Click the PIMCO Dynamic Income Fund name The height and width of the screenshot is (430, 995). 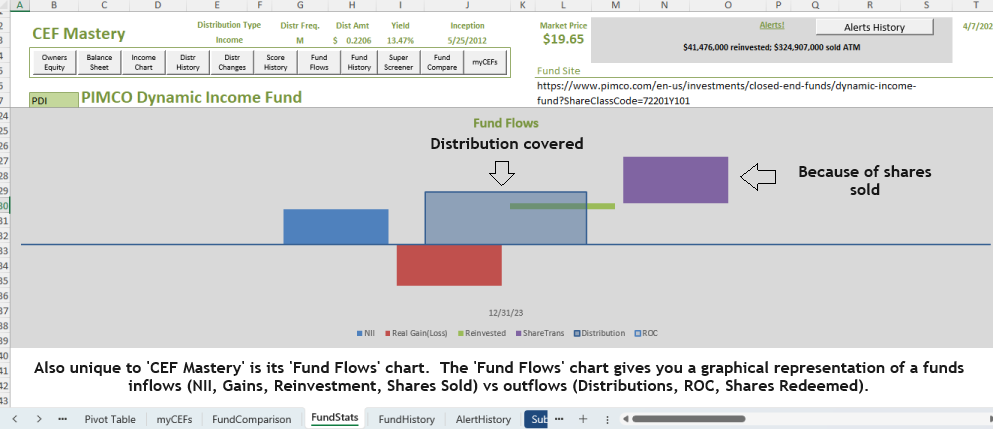pos(192,97)
